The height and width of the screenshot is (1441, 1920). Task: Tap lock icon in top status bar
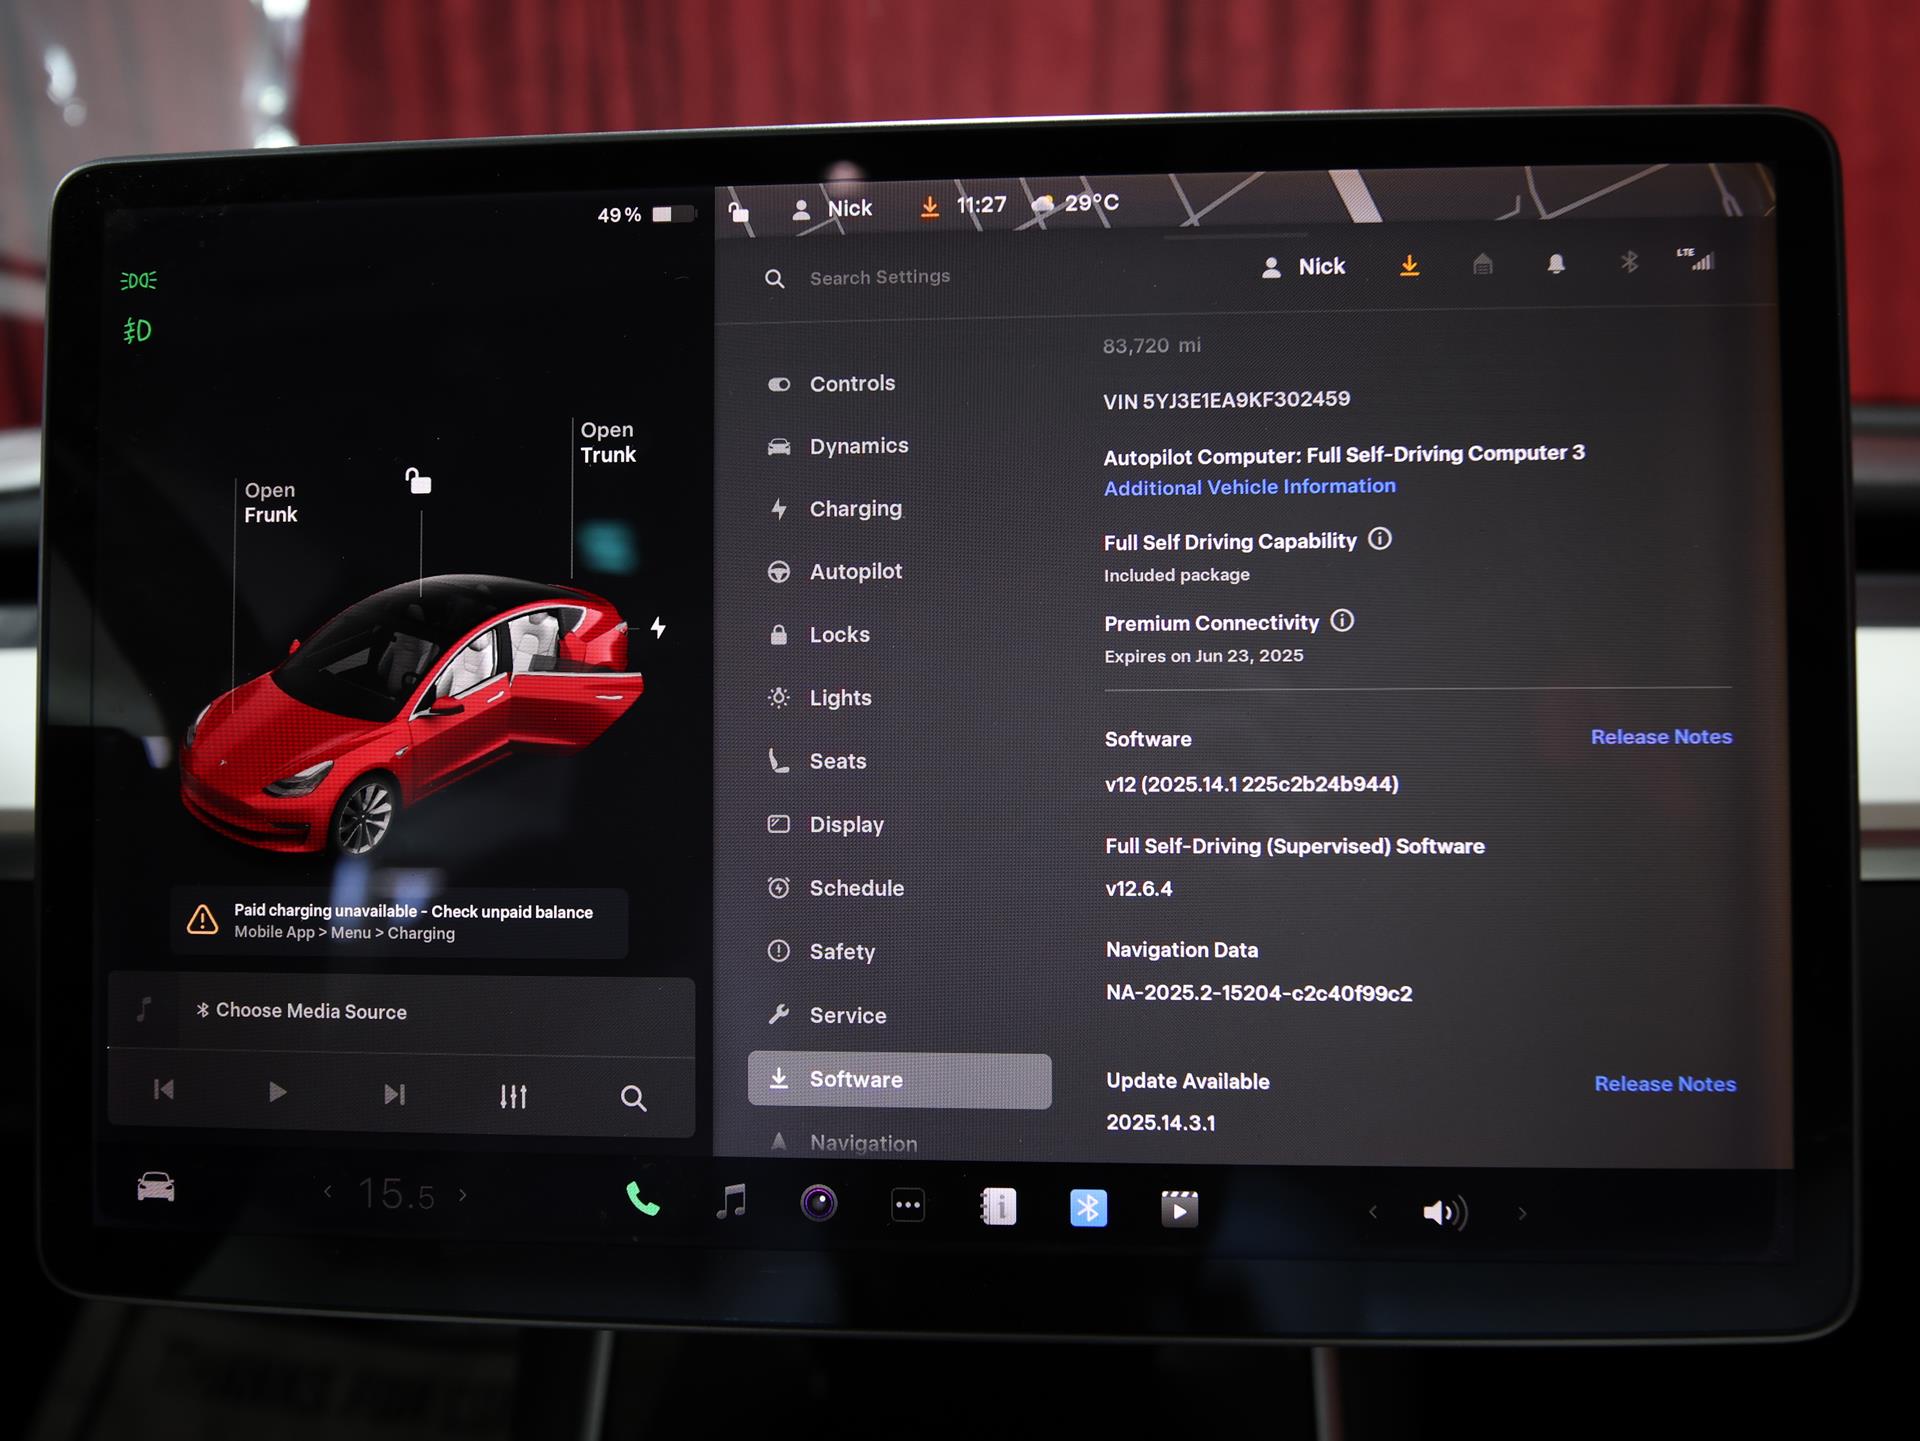pos(738,211)
